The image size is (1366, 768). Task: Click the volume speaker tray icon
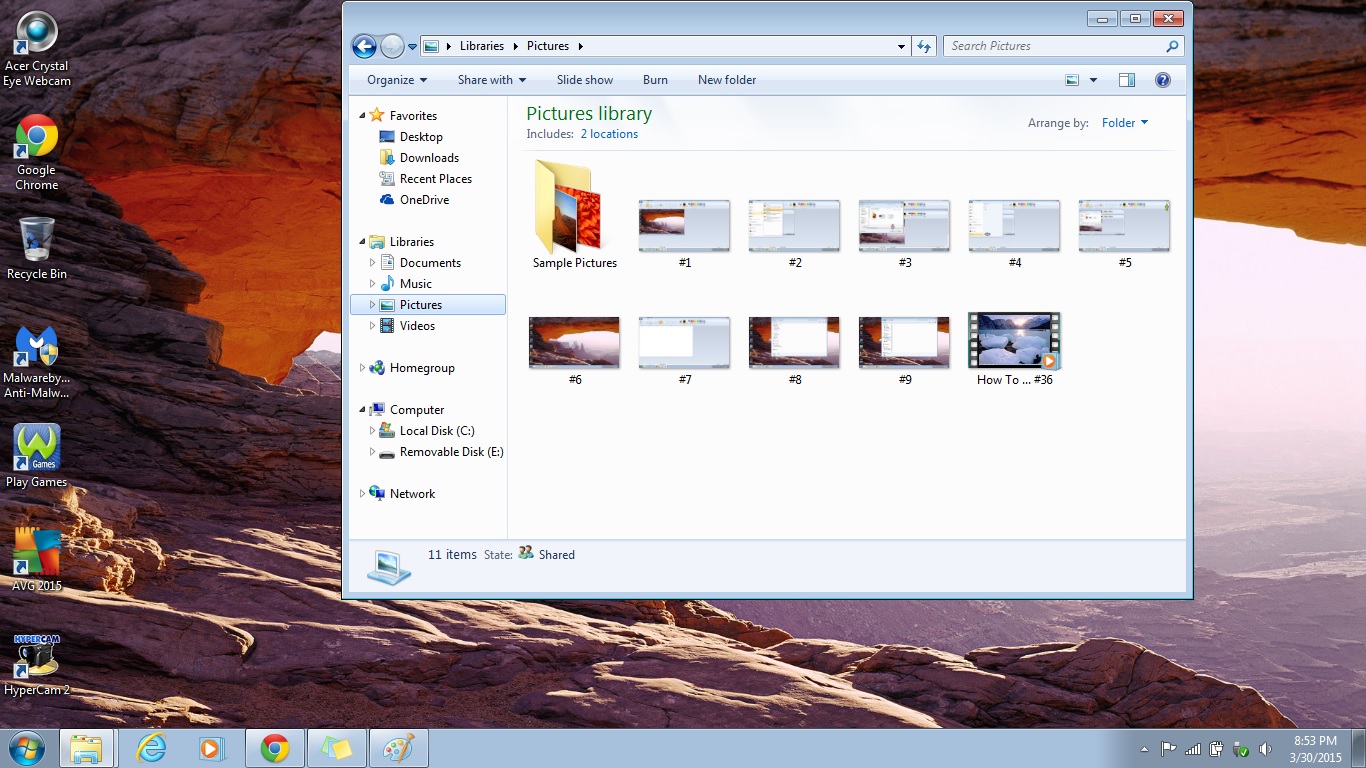pos(1265,749)
